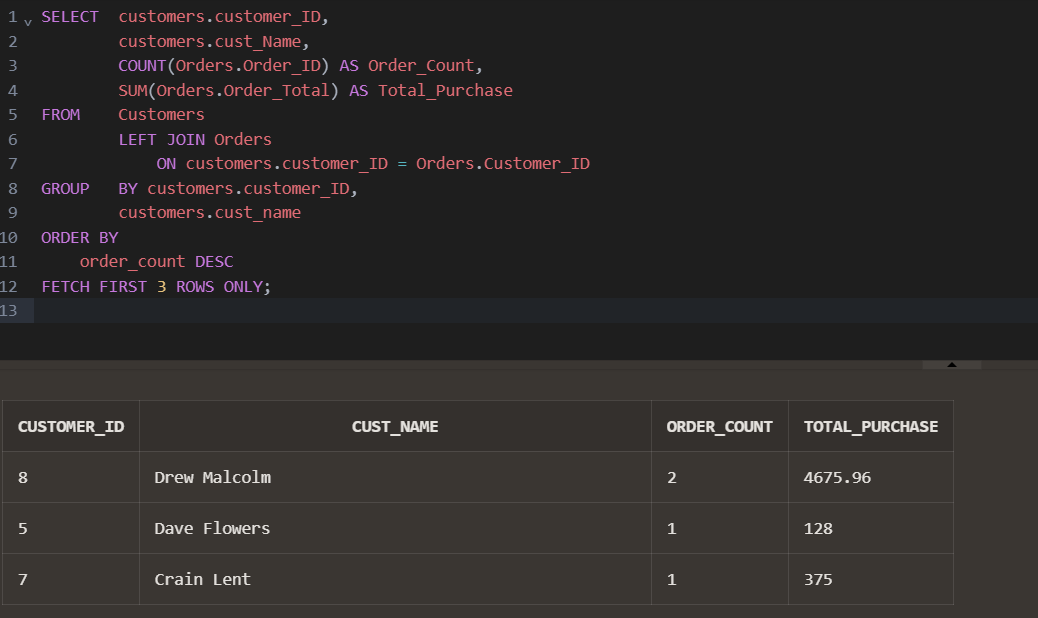Click the SELECT keyword on line 1
1038x618 pixels.
70,17
